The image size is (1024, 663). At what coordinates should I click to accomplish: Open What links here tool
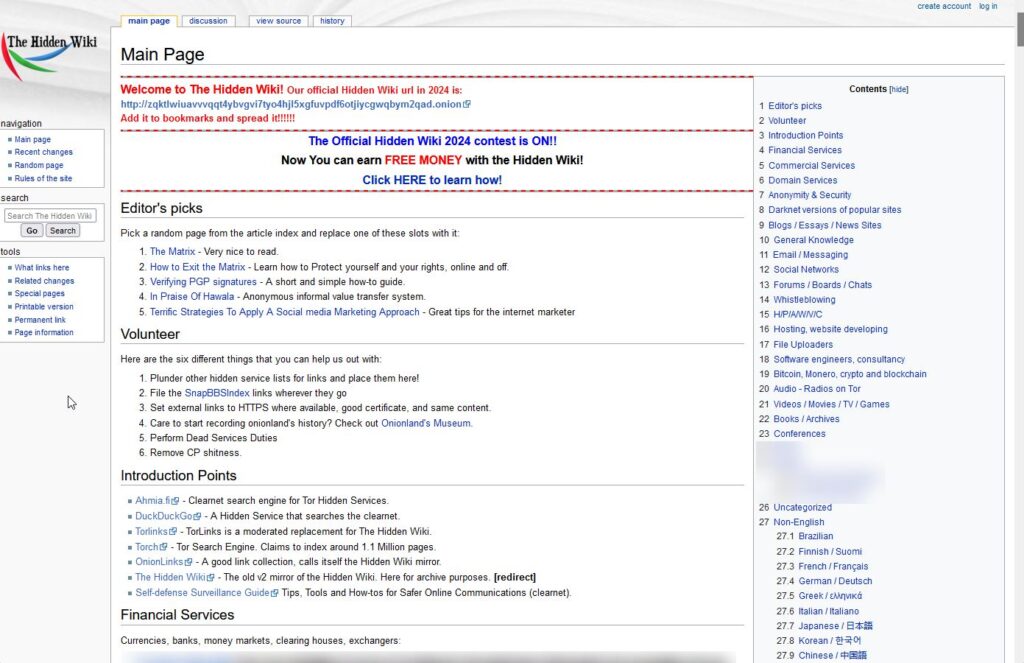[x=42, y=268]
